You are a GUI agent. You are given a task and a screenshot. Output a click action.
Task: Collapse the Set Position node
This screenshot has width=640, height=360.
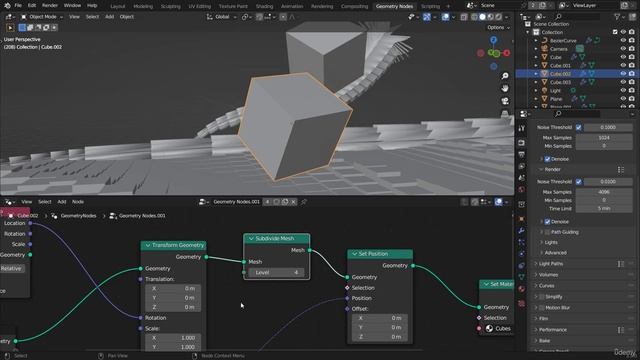pos(354,254)
